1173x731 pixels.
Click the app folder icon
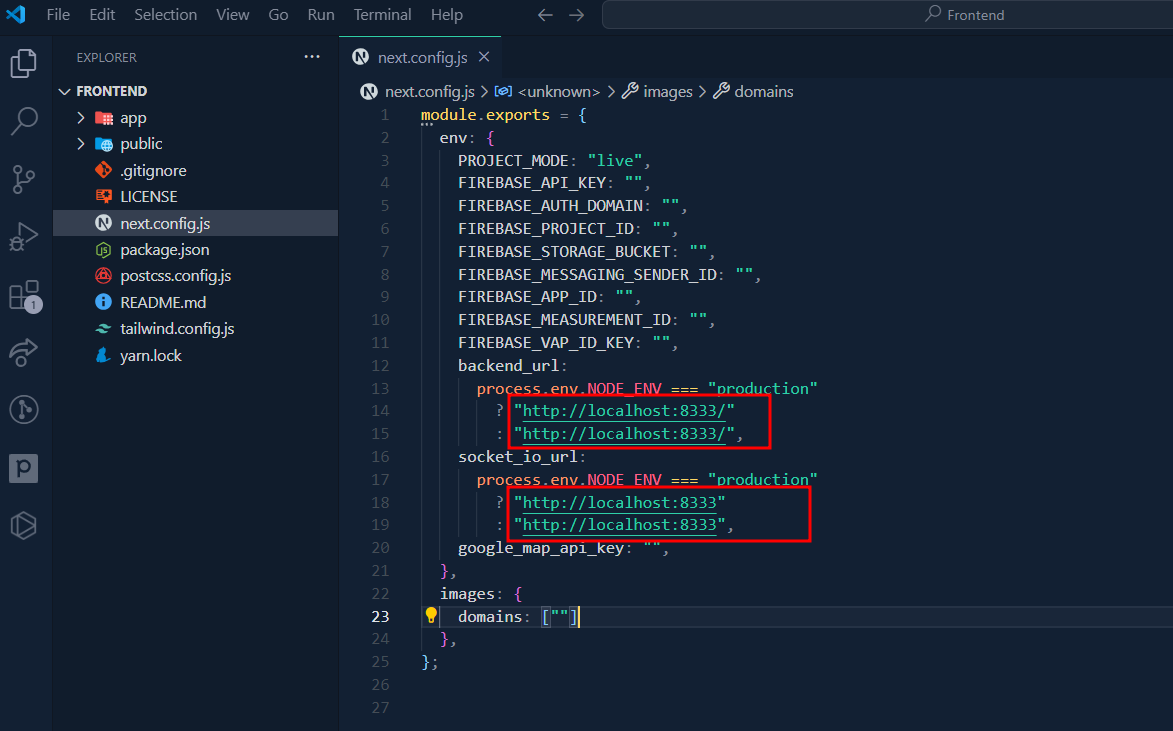(x=104, y=118)
